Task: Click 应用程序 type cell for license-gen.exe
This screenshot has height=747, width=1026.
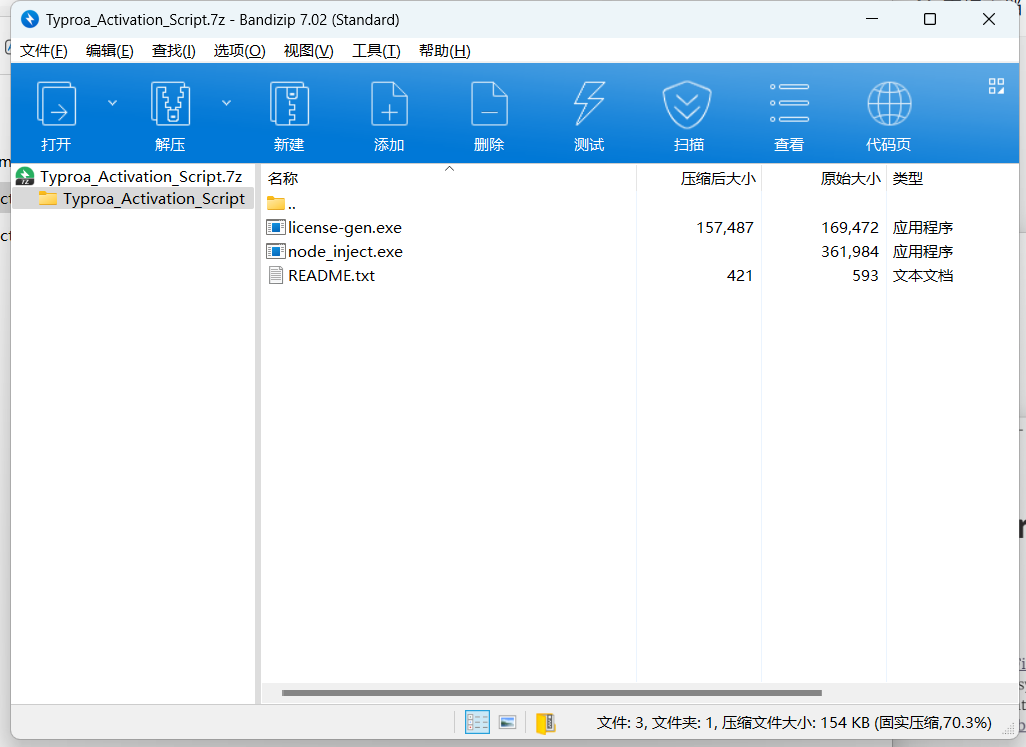Action: [923, 228]
